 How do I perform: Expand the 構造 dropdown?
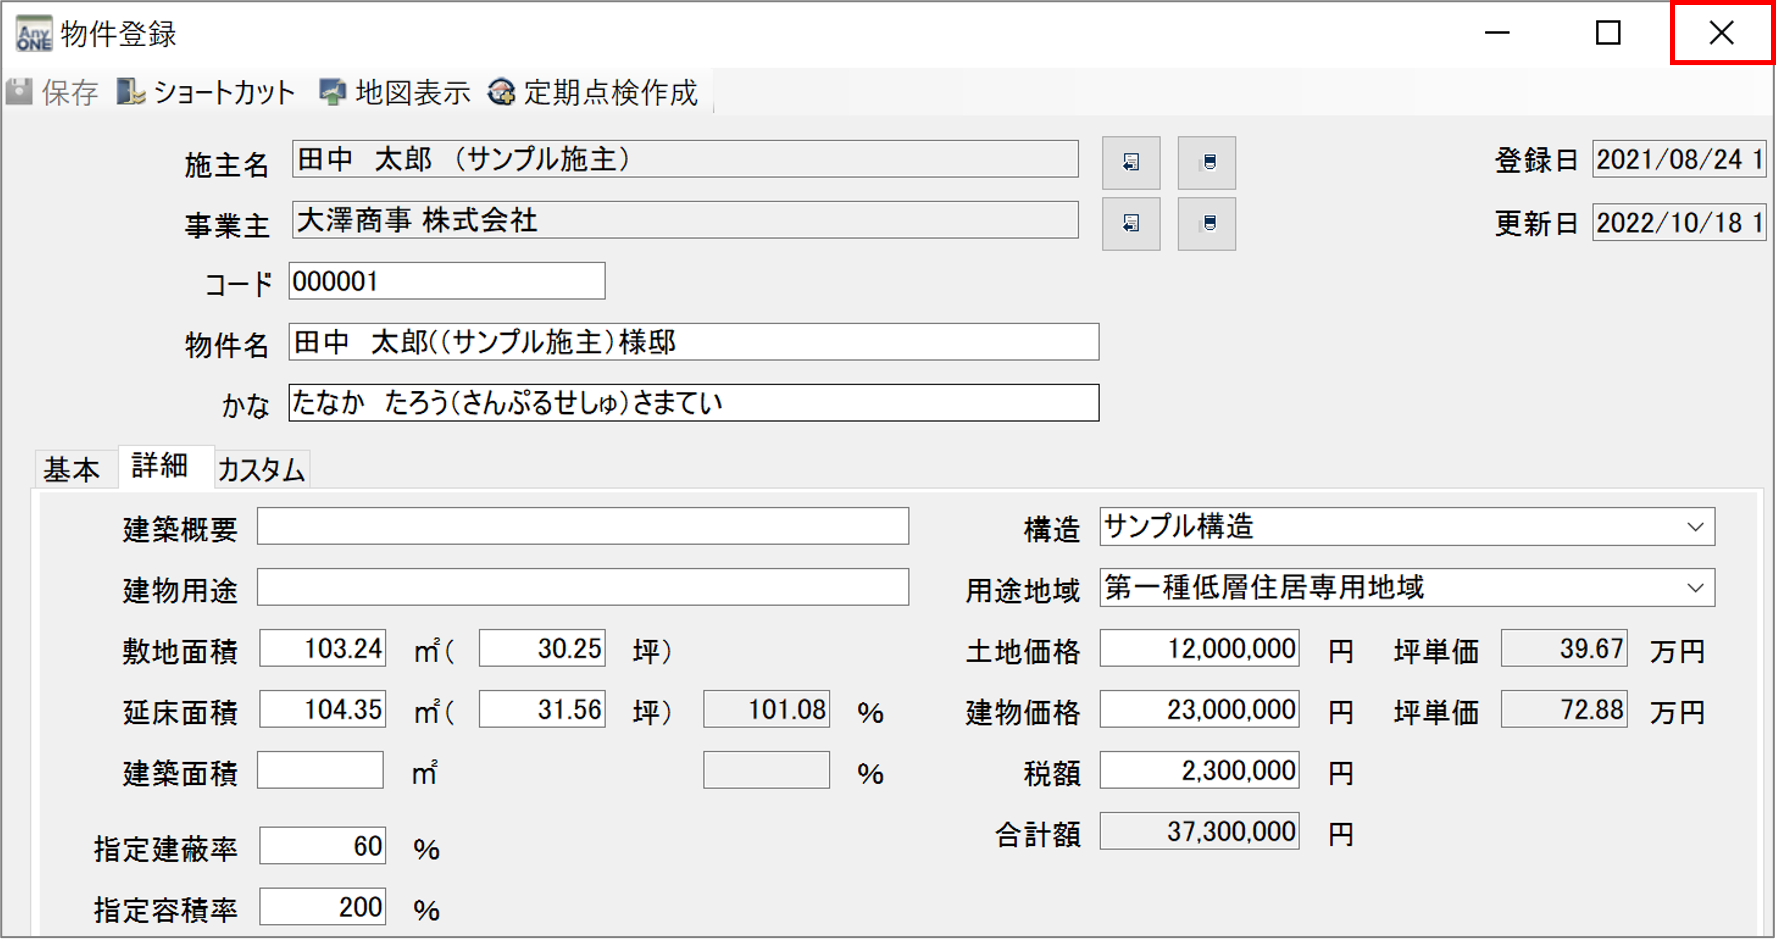coord(1694,527)
